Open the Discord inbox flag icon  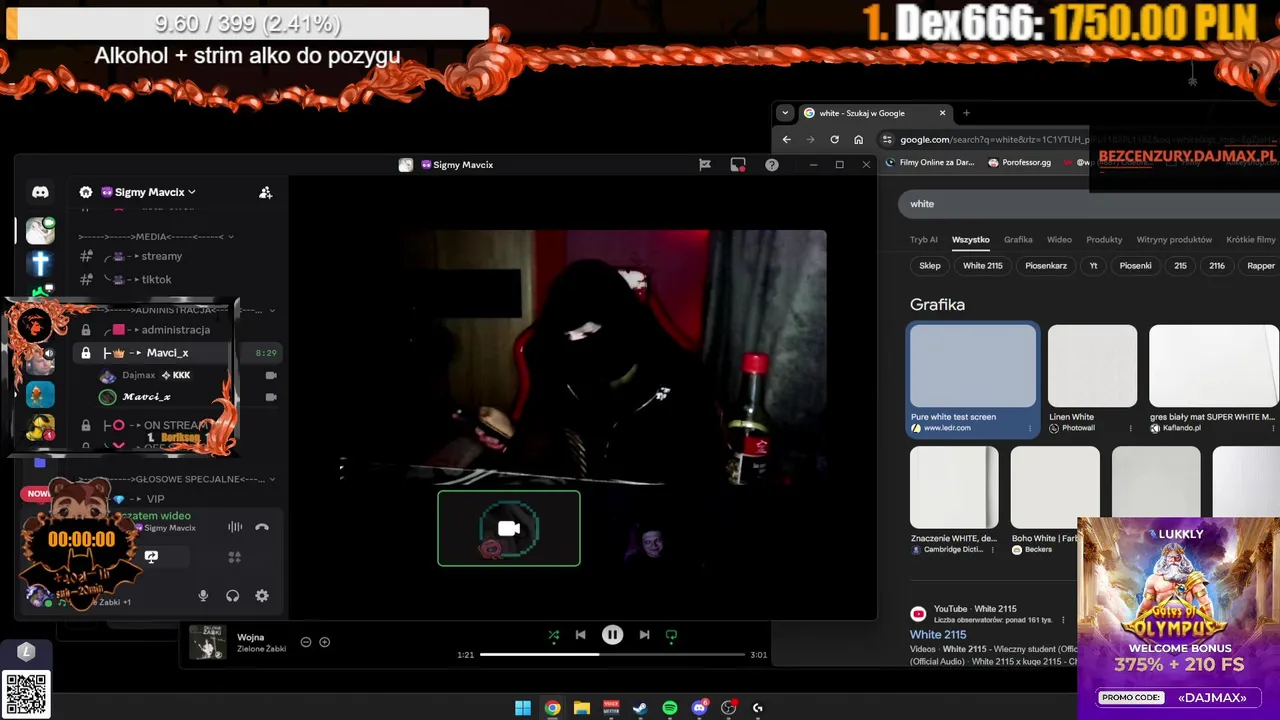pos(705,165)
